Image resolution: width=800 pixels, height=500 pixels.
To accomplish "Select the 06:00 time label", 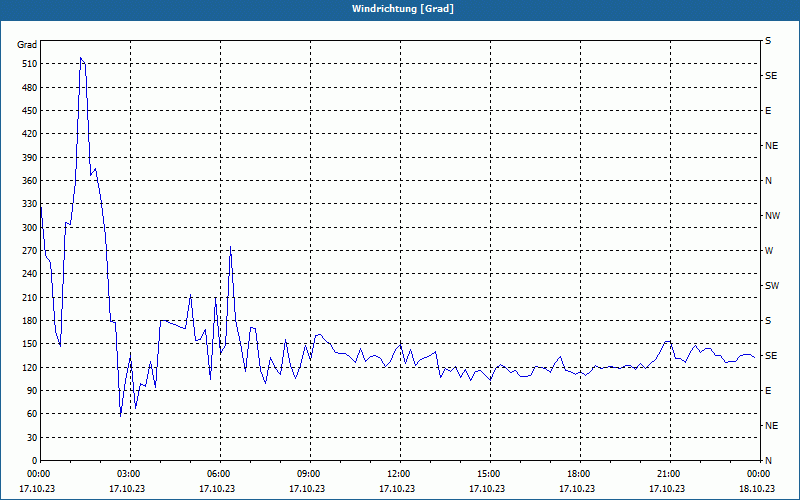I will click(x=218, y=474).
